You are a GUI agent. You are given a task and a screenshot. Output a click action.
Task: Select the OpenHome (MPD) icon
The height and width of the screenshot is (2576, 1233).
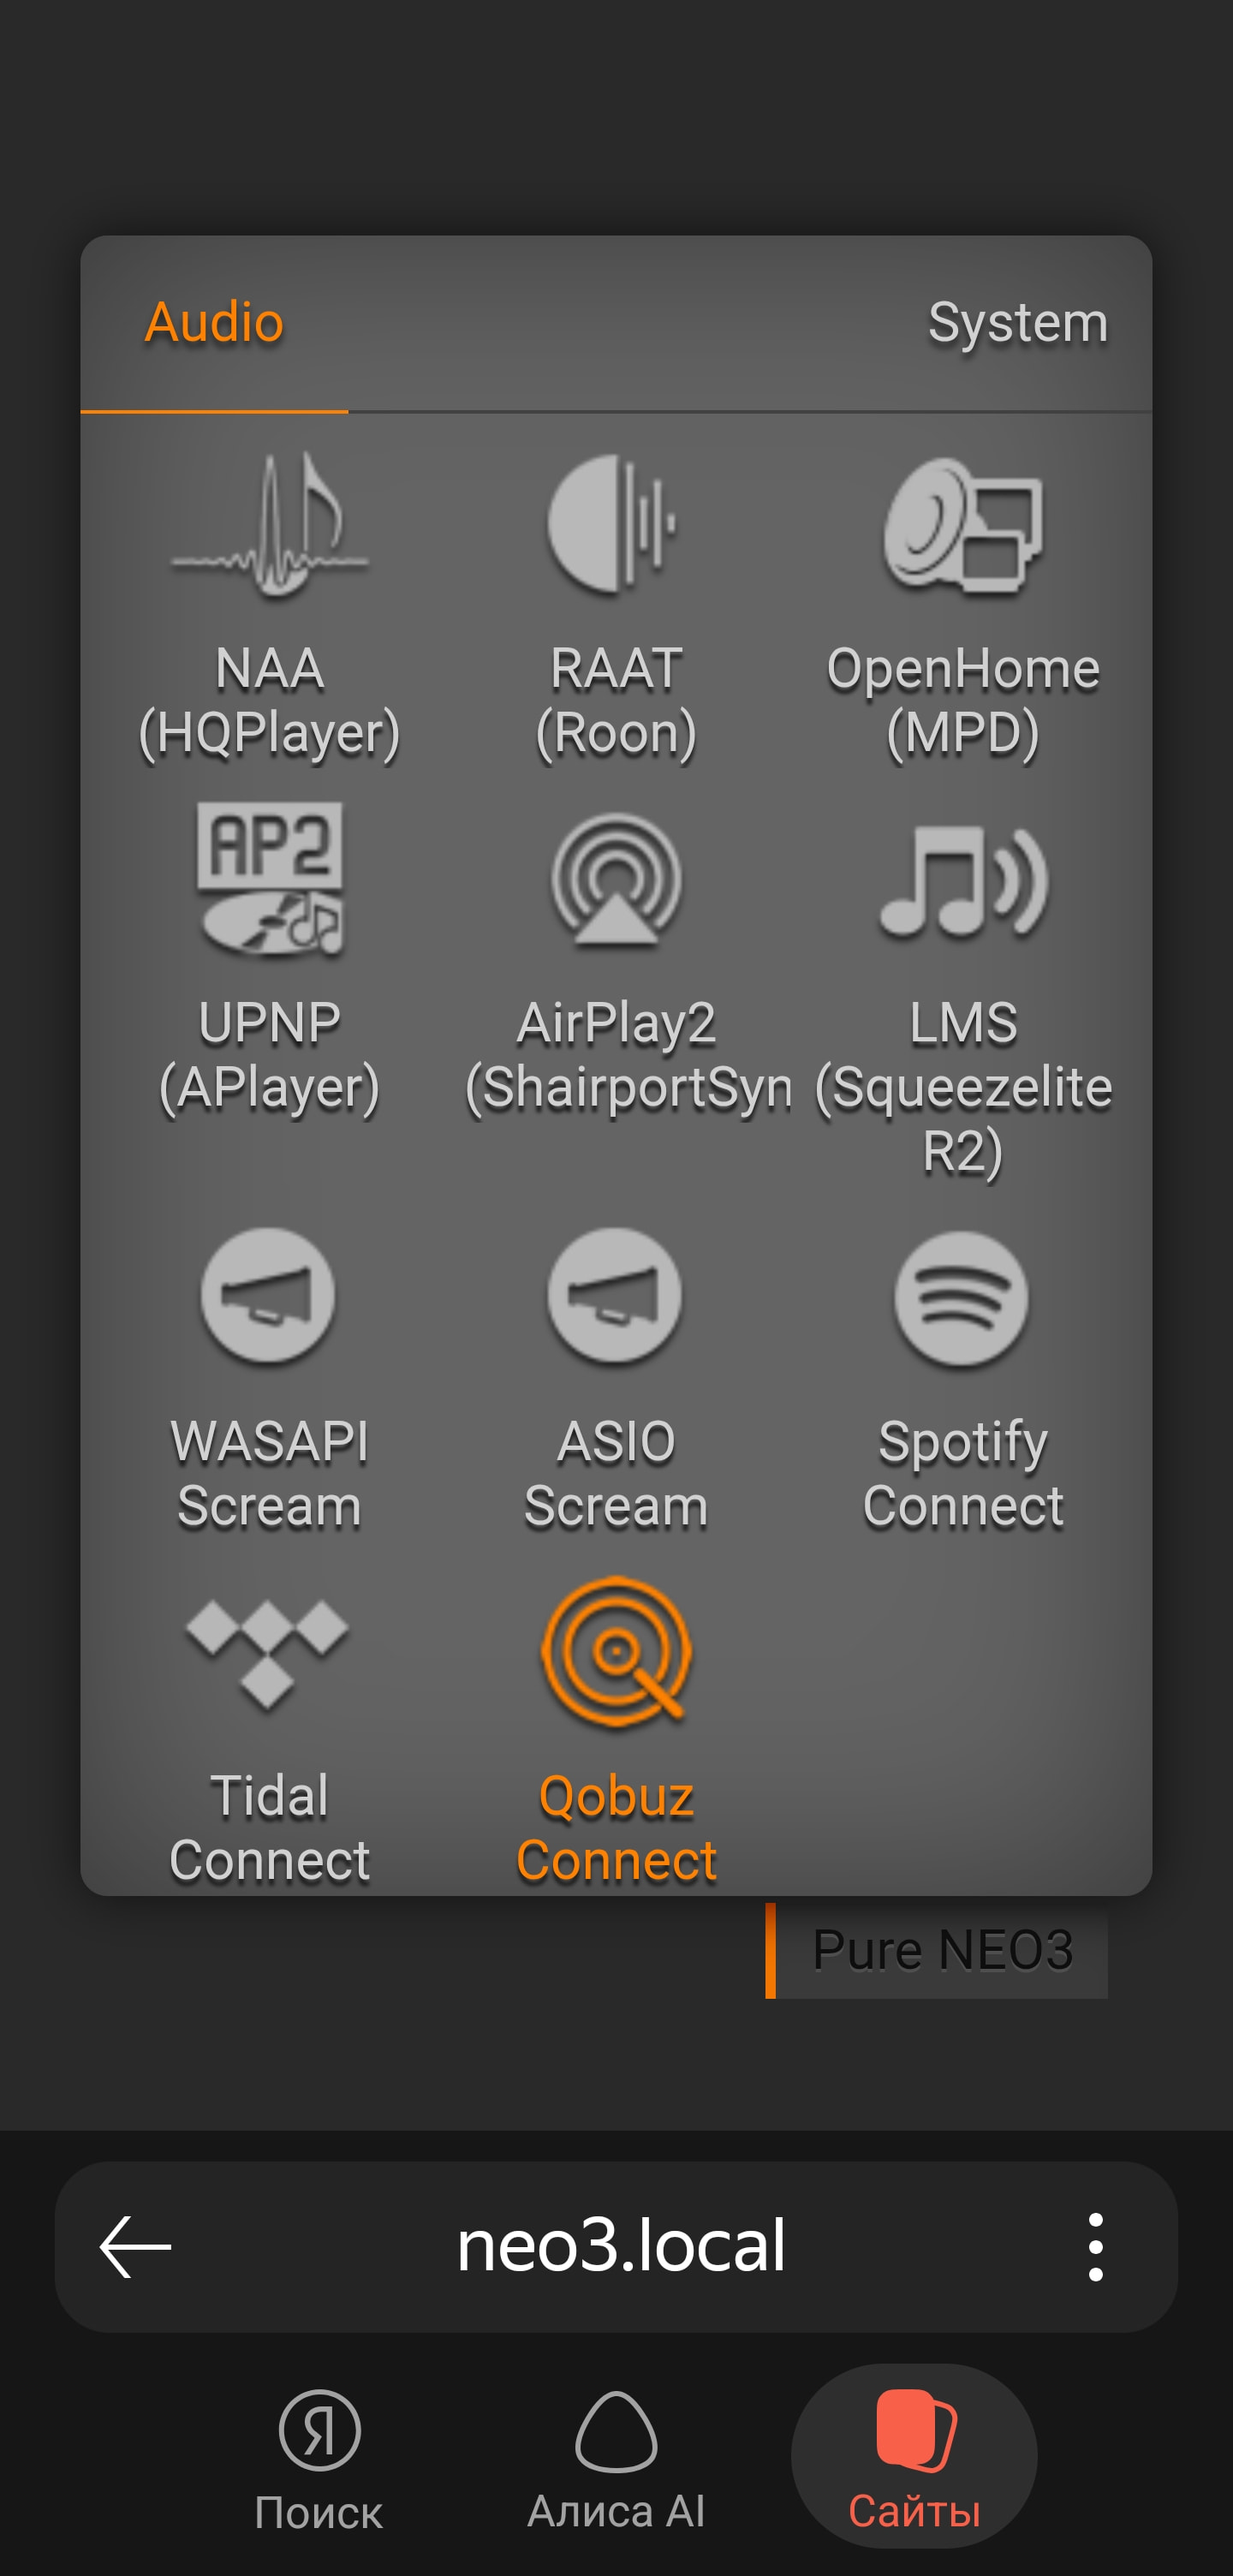(x=962, y=524)
